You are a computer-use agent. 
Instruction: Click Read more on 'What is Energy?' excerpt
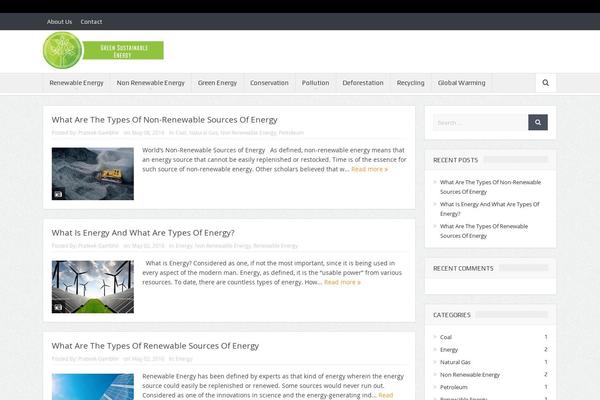point(342,282)
